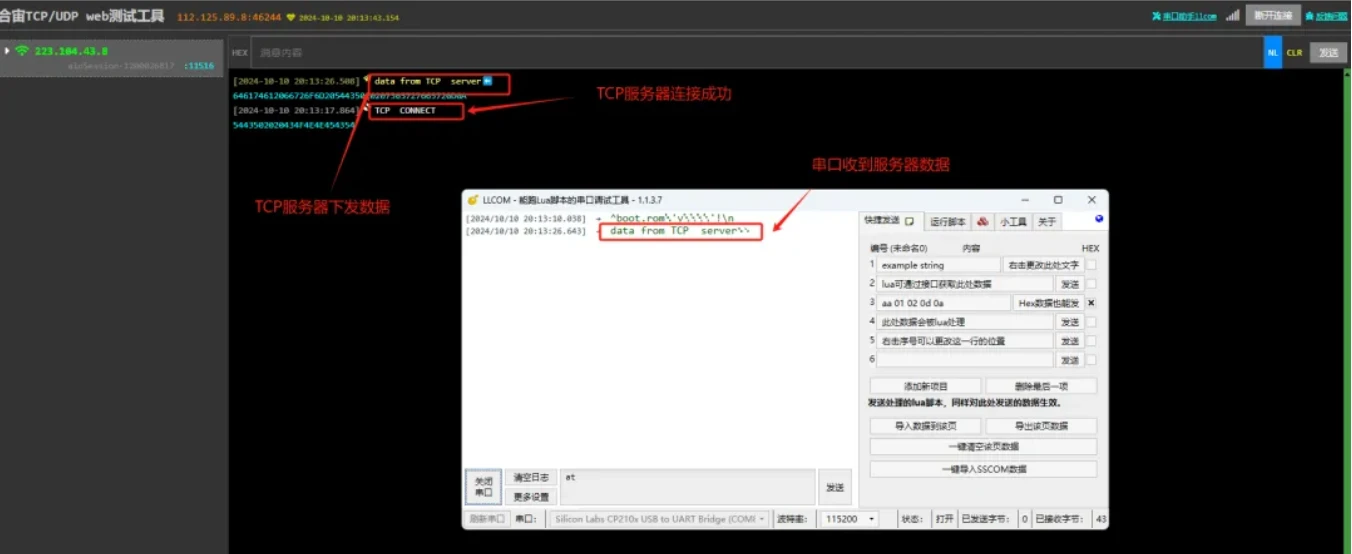Click the blue globe icon in LLCOM
This screenshot has height=554, width=1352.
(1099, 219)
